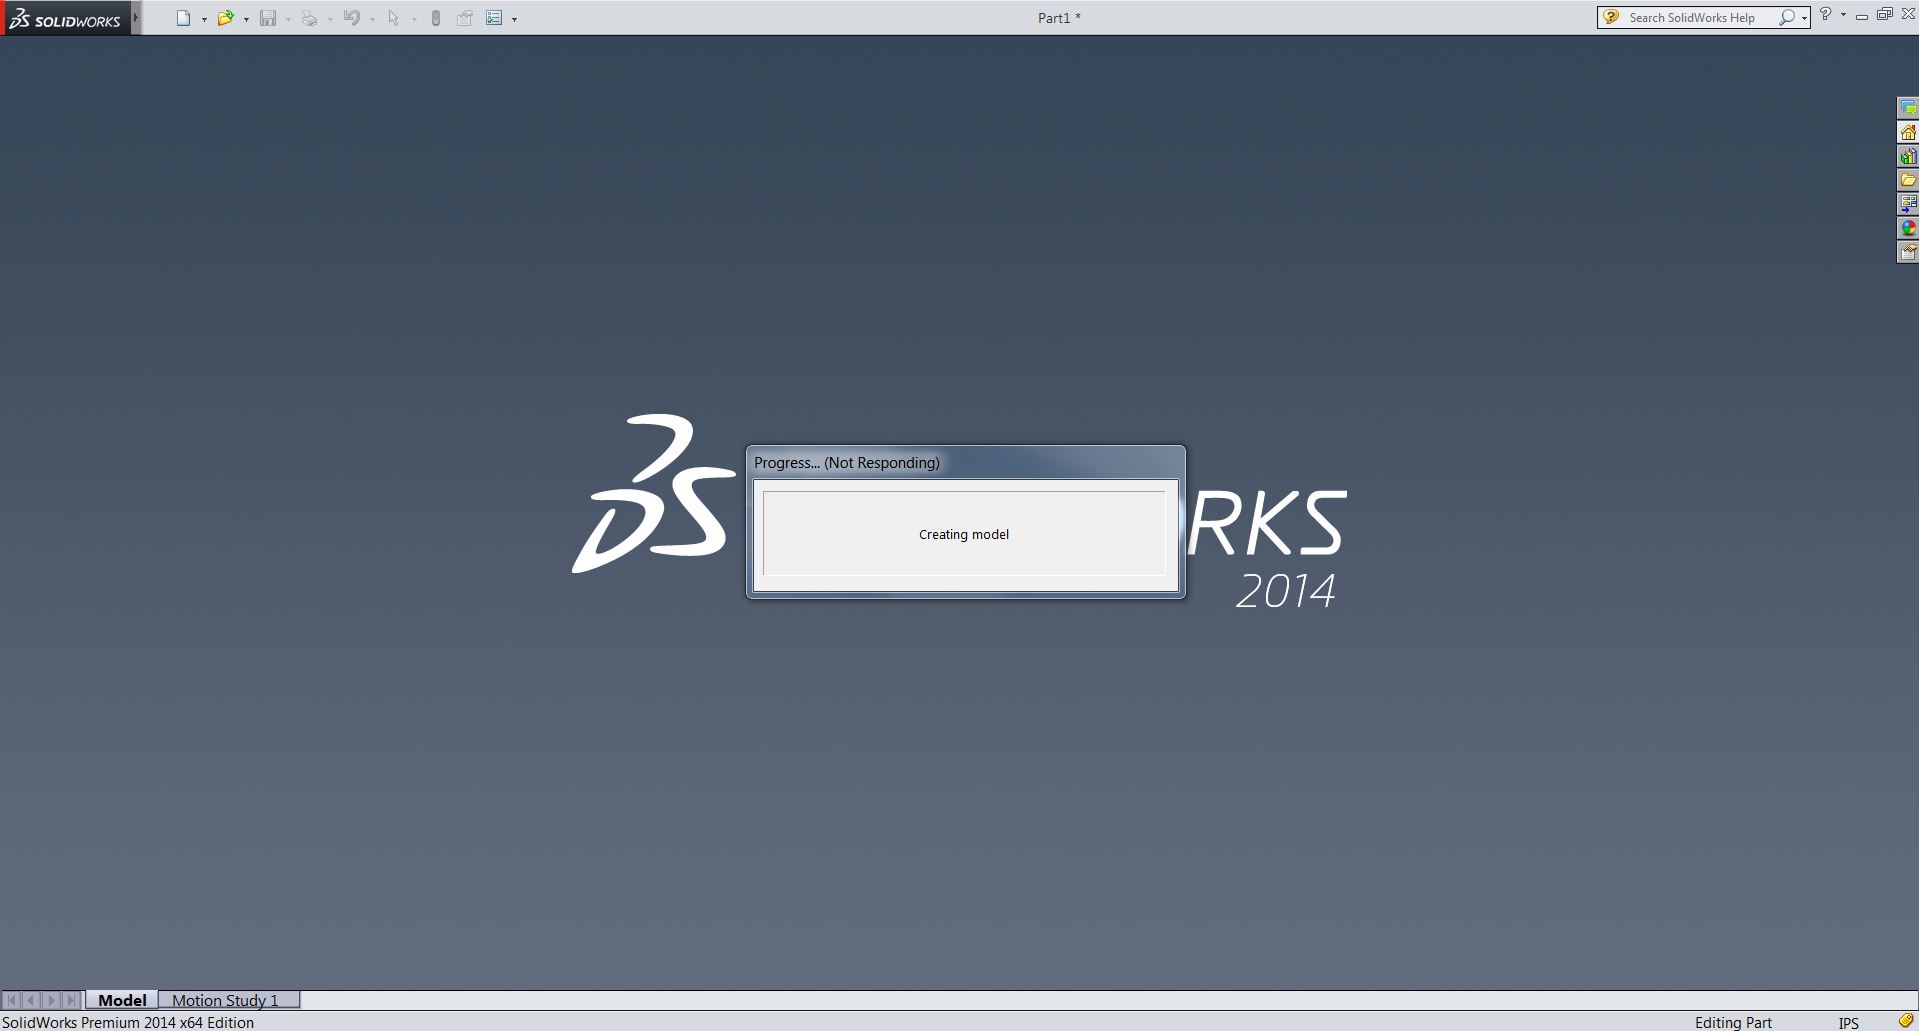The height and width of the screenshot is (1031, 1919).
Task: Open the Options dropdown arrow on the toolbar
Action: pos(516,18)
